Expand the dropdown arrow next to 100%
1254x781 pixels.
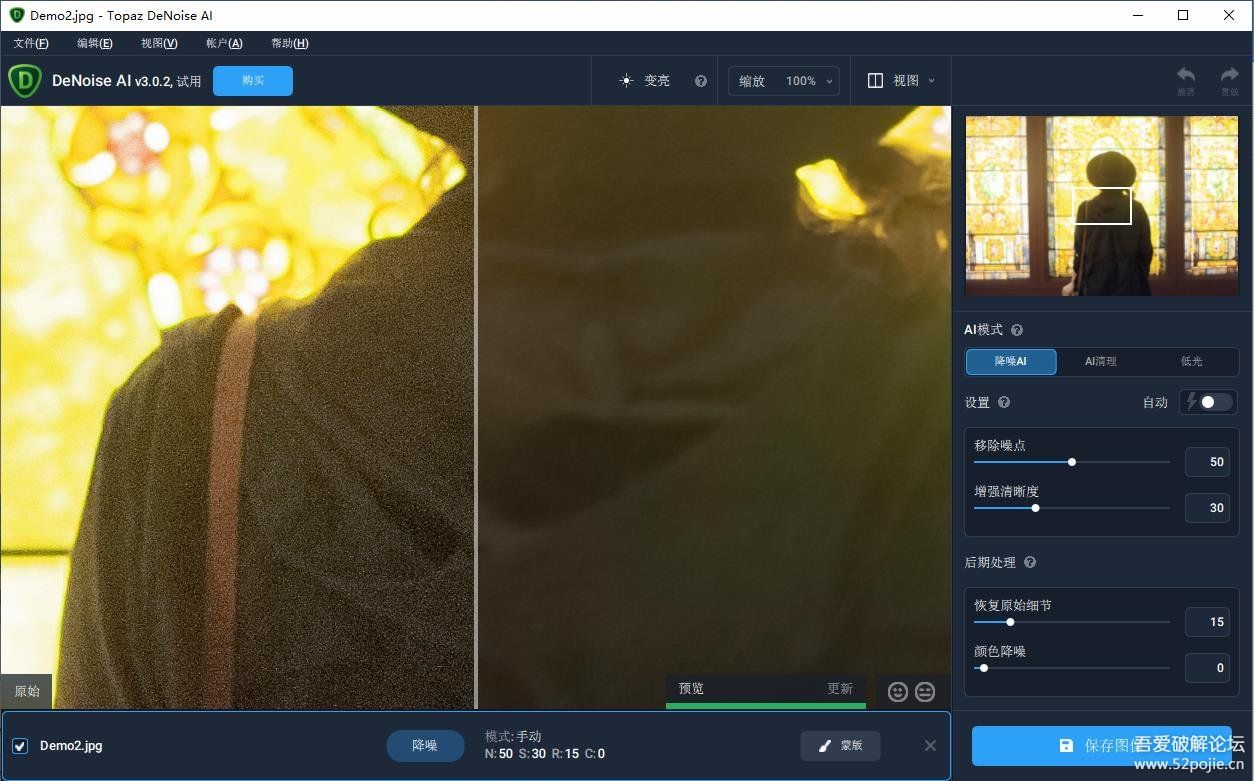pyautogui.click(x=828, y=81)
